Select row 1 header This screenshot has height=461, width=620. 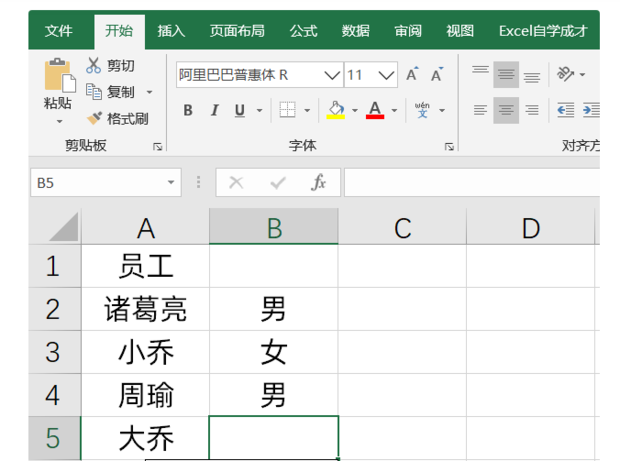pyautogui.click(x=55, y=266)
